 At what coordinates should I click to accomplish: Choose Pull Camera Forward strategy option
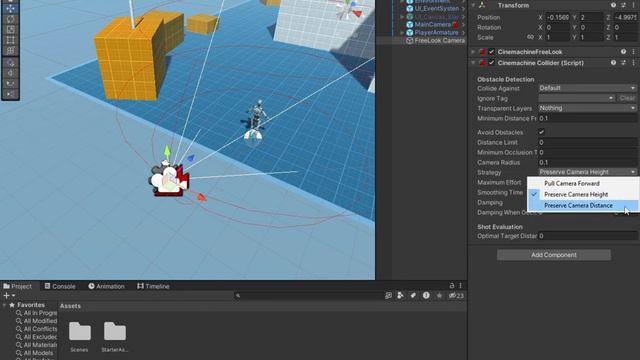click(x=583, y=184)
